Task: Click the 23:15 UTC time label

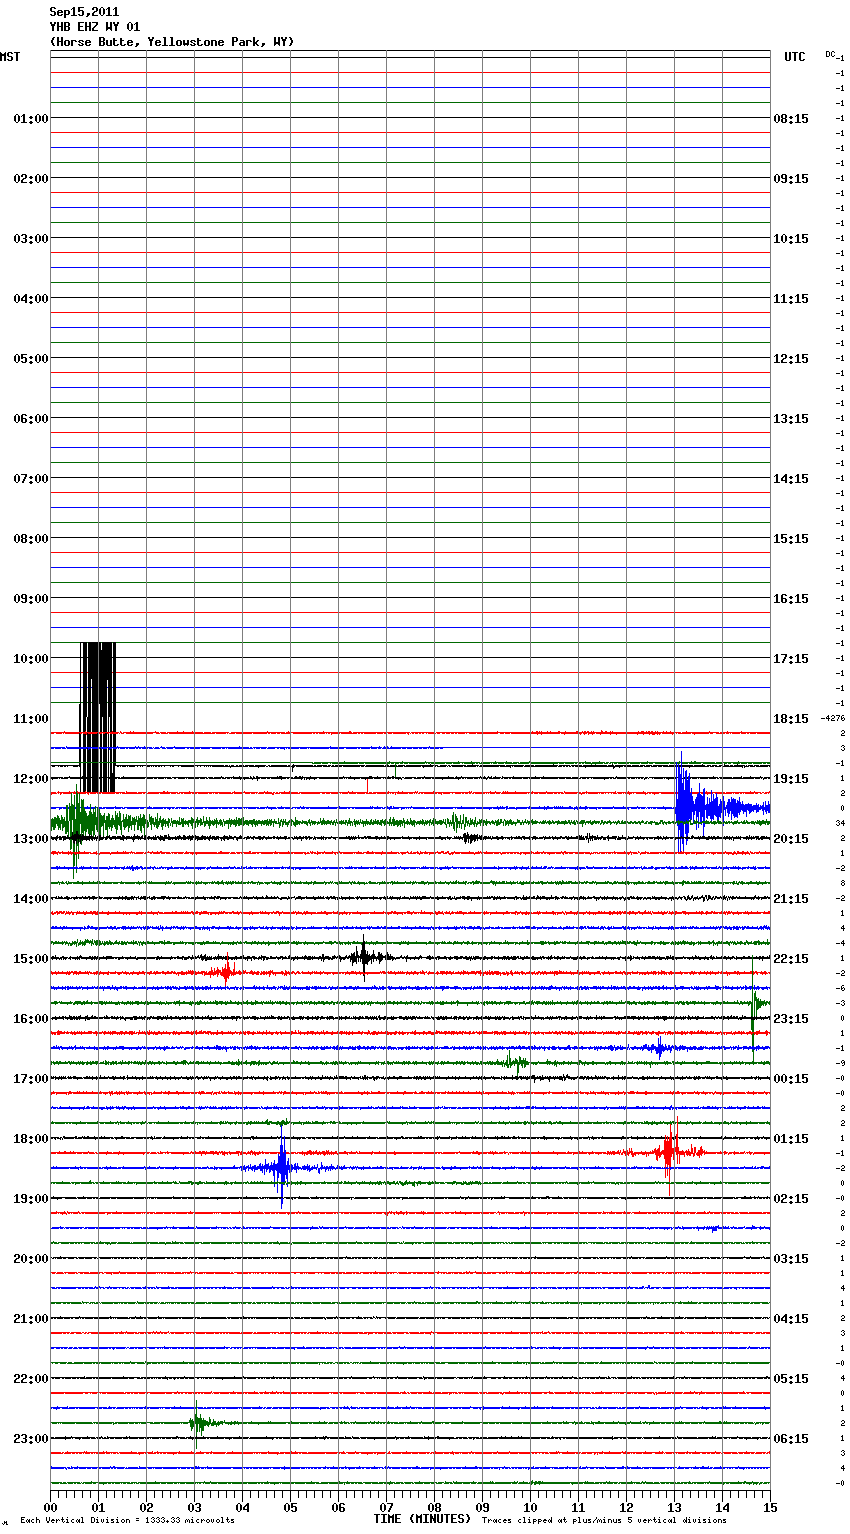Action: [x=791, y=1019]
